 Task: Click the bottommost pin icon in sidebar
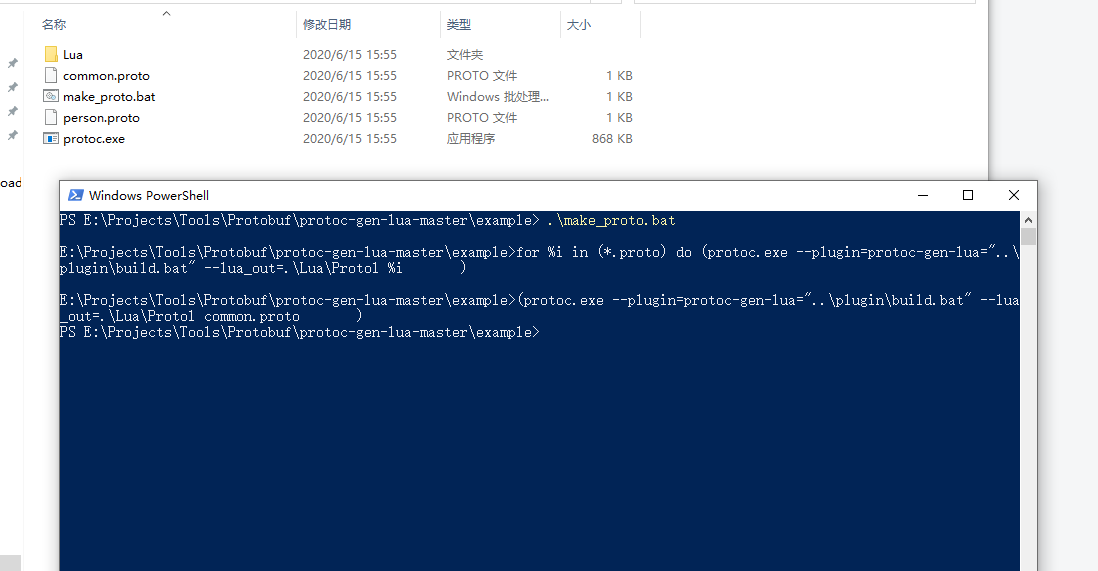pyautogui.click(x=13, y=135)
